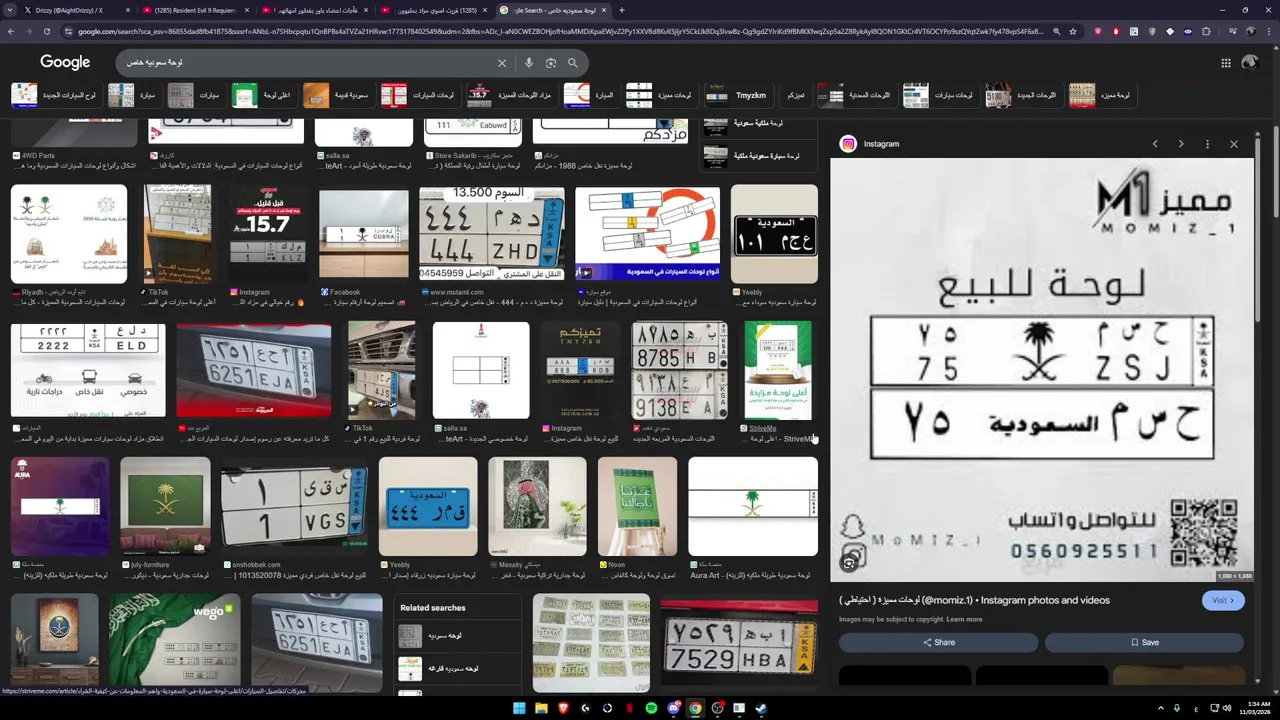Viewport: 1280px width, 720px height.
Task: Open Brave browser from taskbar
Action: (x=563, y=708)
